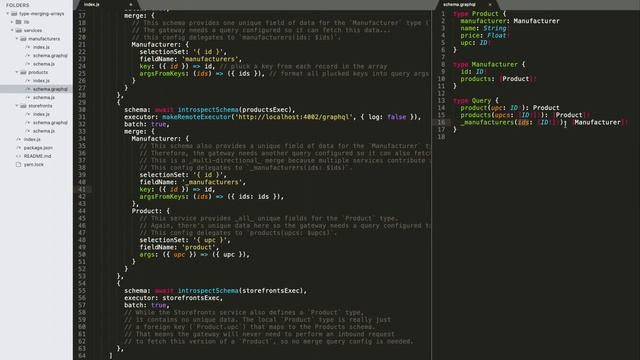Click line number 16 in right gutter
This screenshot has width=640, height=360.
pyautogui.click(x=441, y=122)
